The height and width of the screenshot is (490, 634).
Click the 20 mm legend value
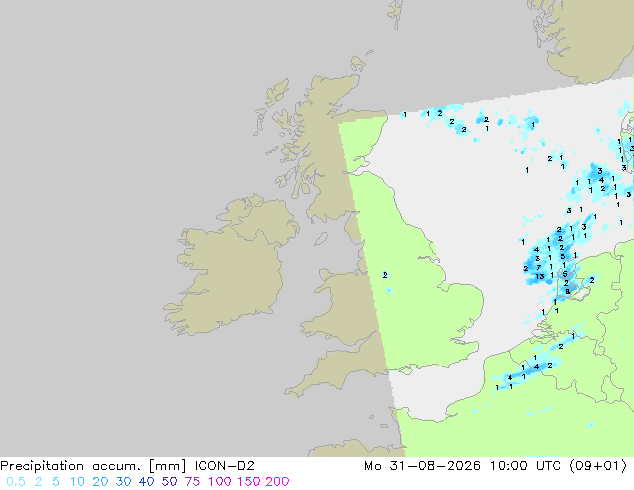click(100, 482)
